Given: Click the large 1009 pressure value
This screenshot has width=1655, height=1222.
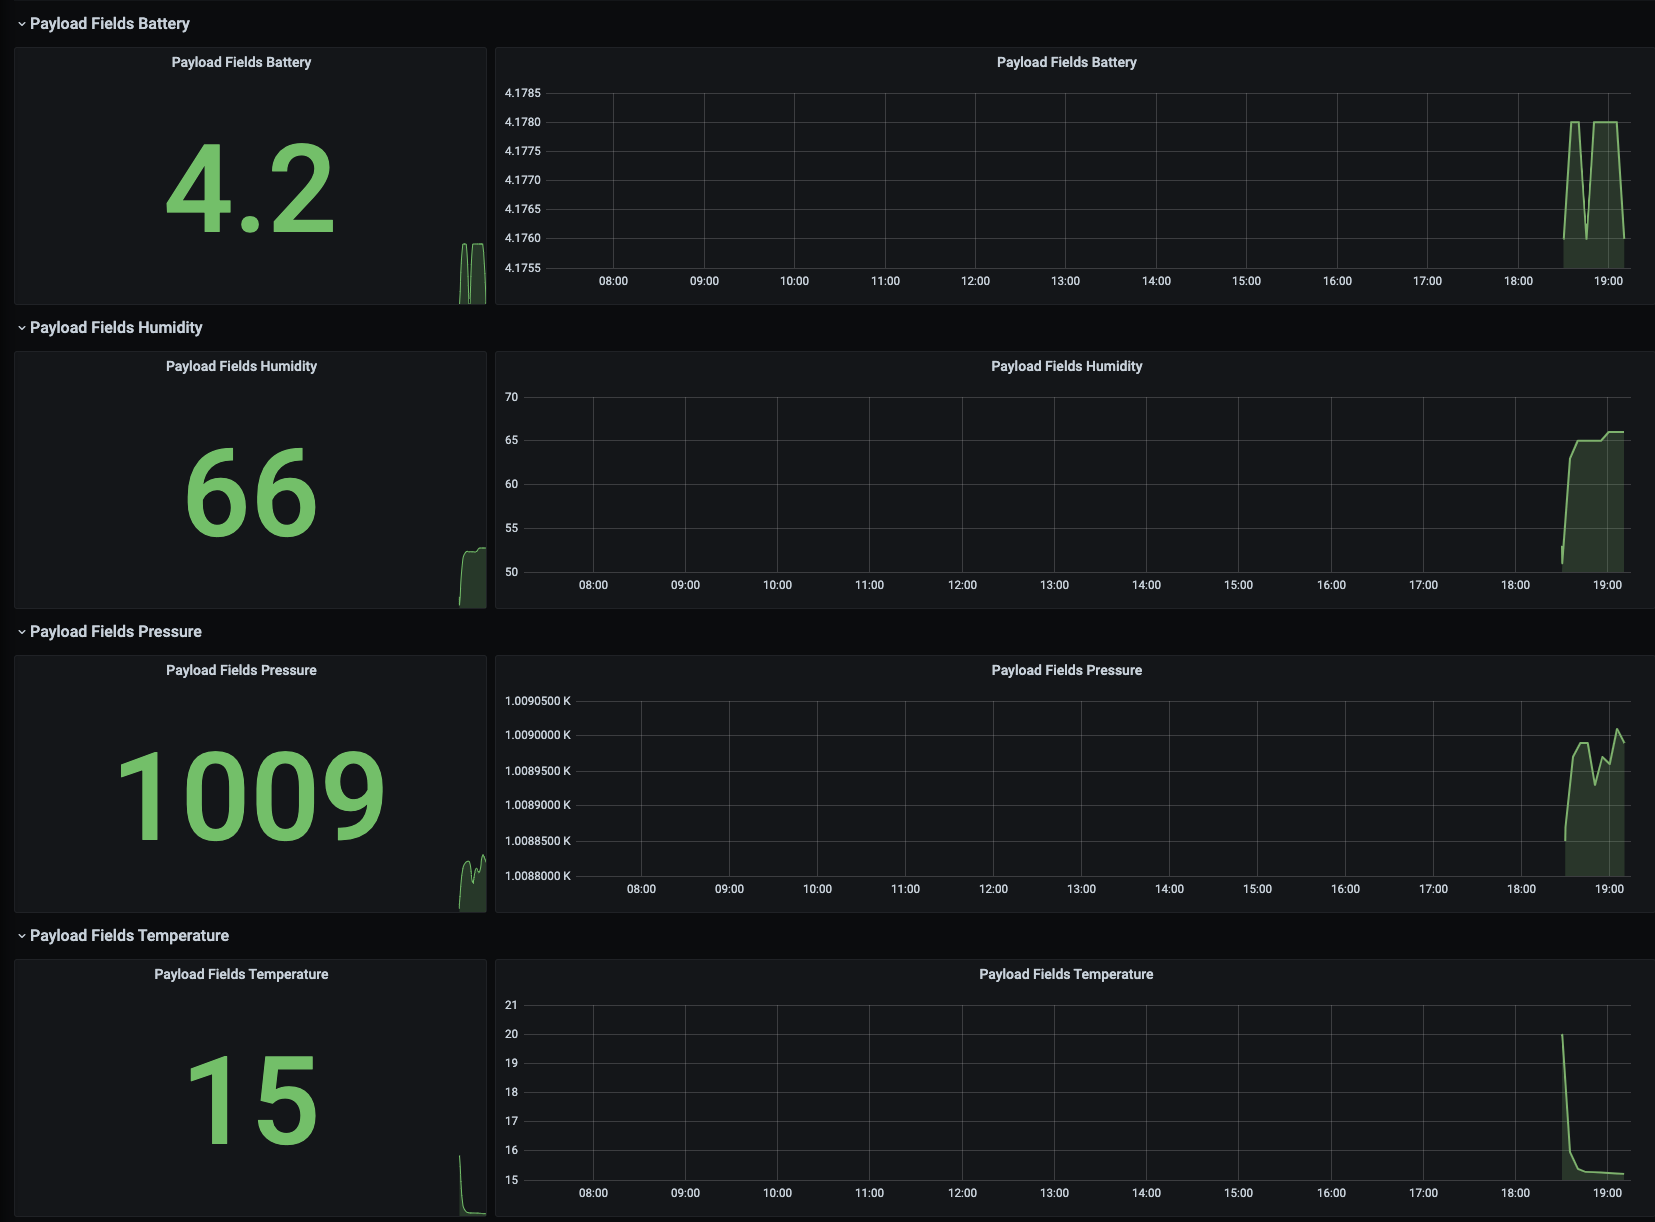Looking at the screenshot, I should click(250, 793).
